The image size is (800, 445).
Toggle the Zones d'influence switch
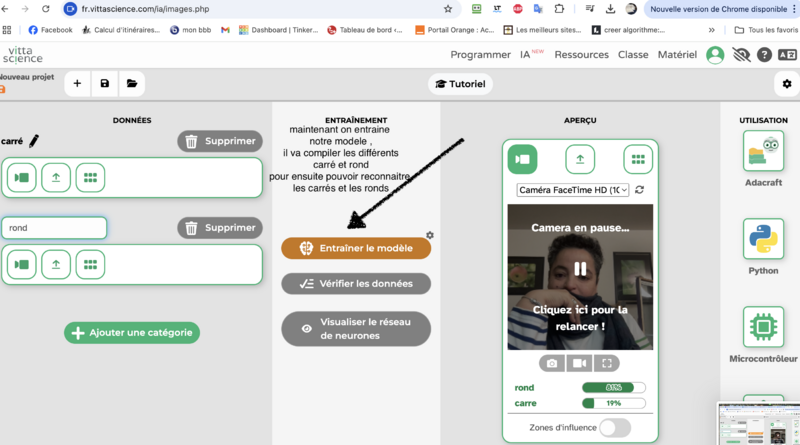(615, 428)
